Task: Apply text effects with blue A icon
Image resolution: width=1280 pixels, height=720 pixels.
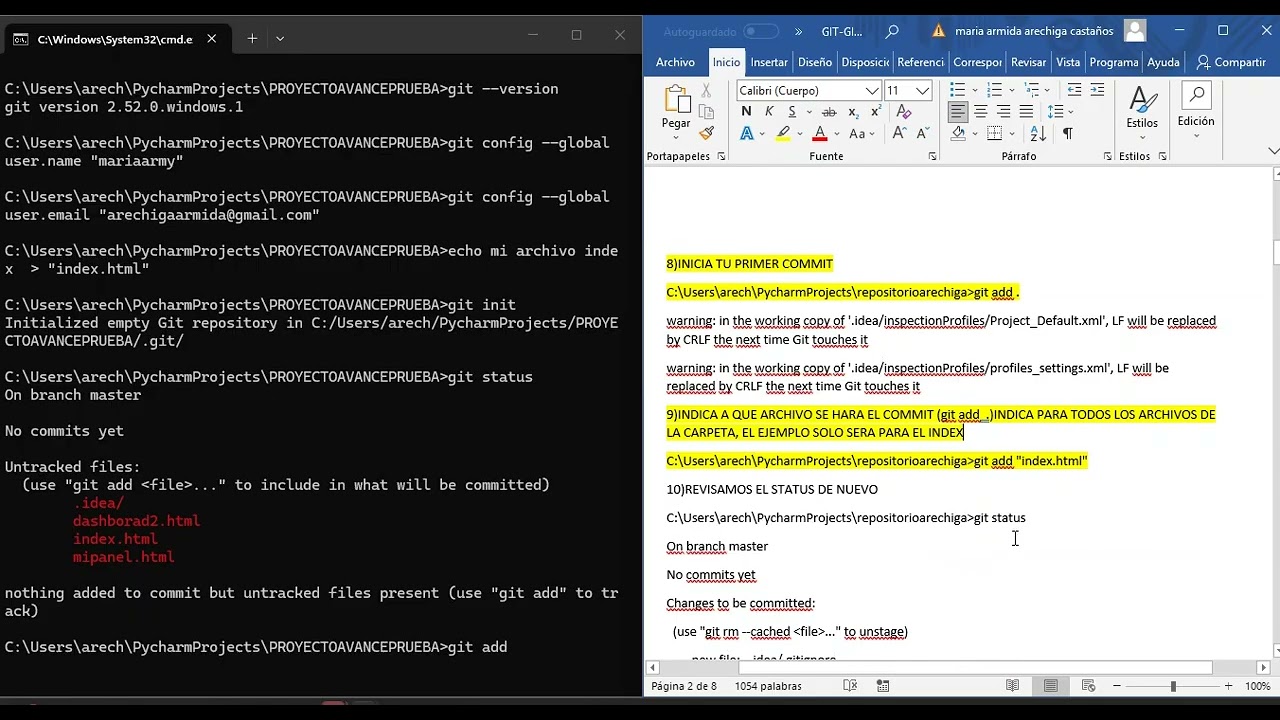Action: pos(747,133)
